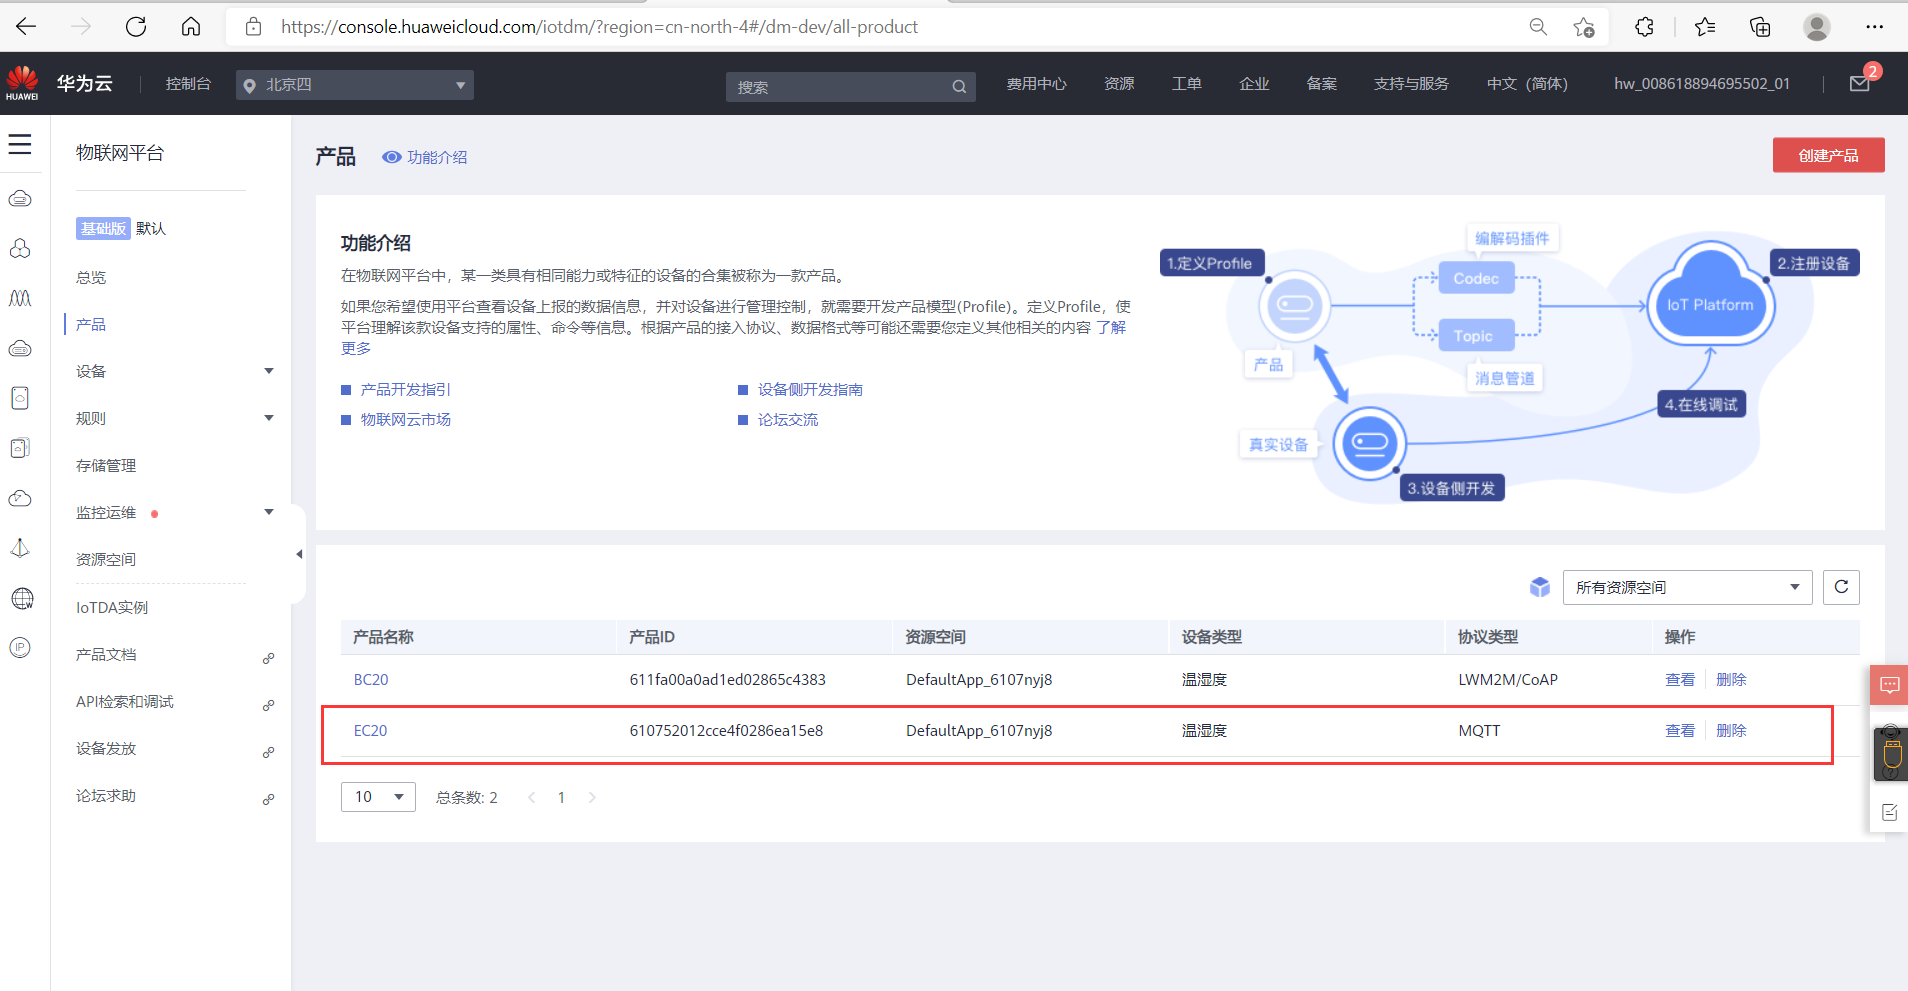
Task: Collapse the sidebar with arrow handle
Action: click(299, 554)
